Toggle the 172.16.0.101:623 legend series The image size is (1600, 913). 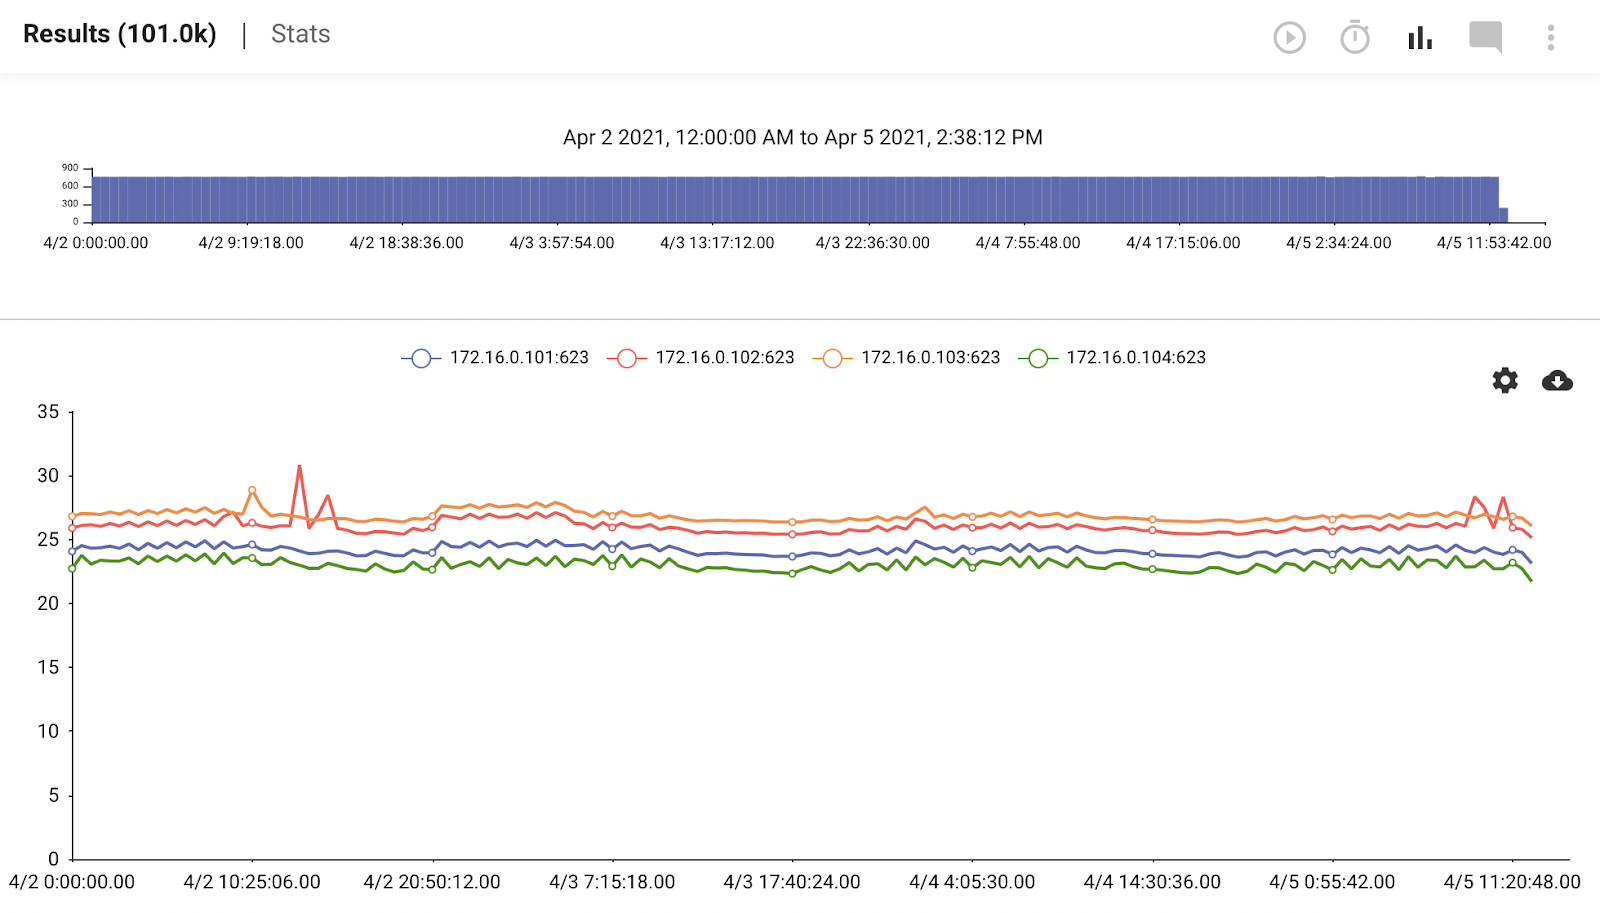point(519,358)
